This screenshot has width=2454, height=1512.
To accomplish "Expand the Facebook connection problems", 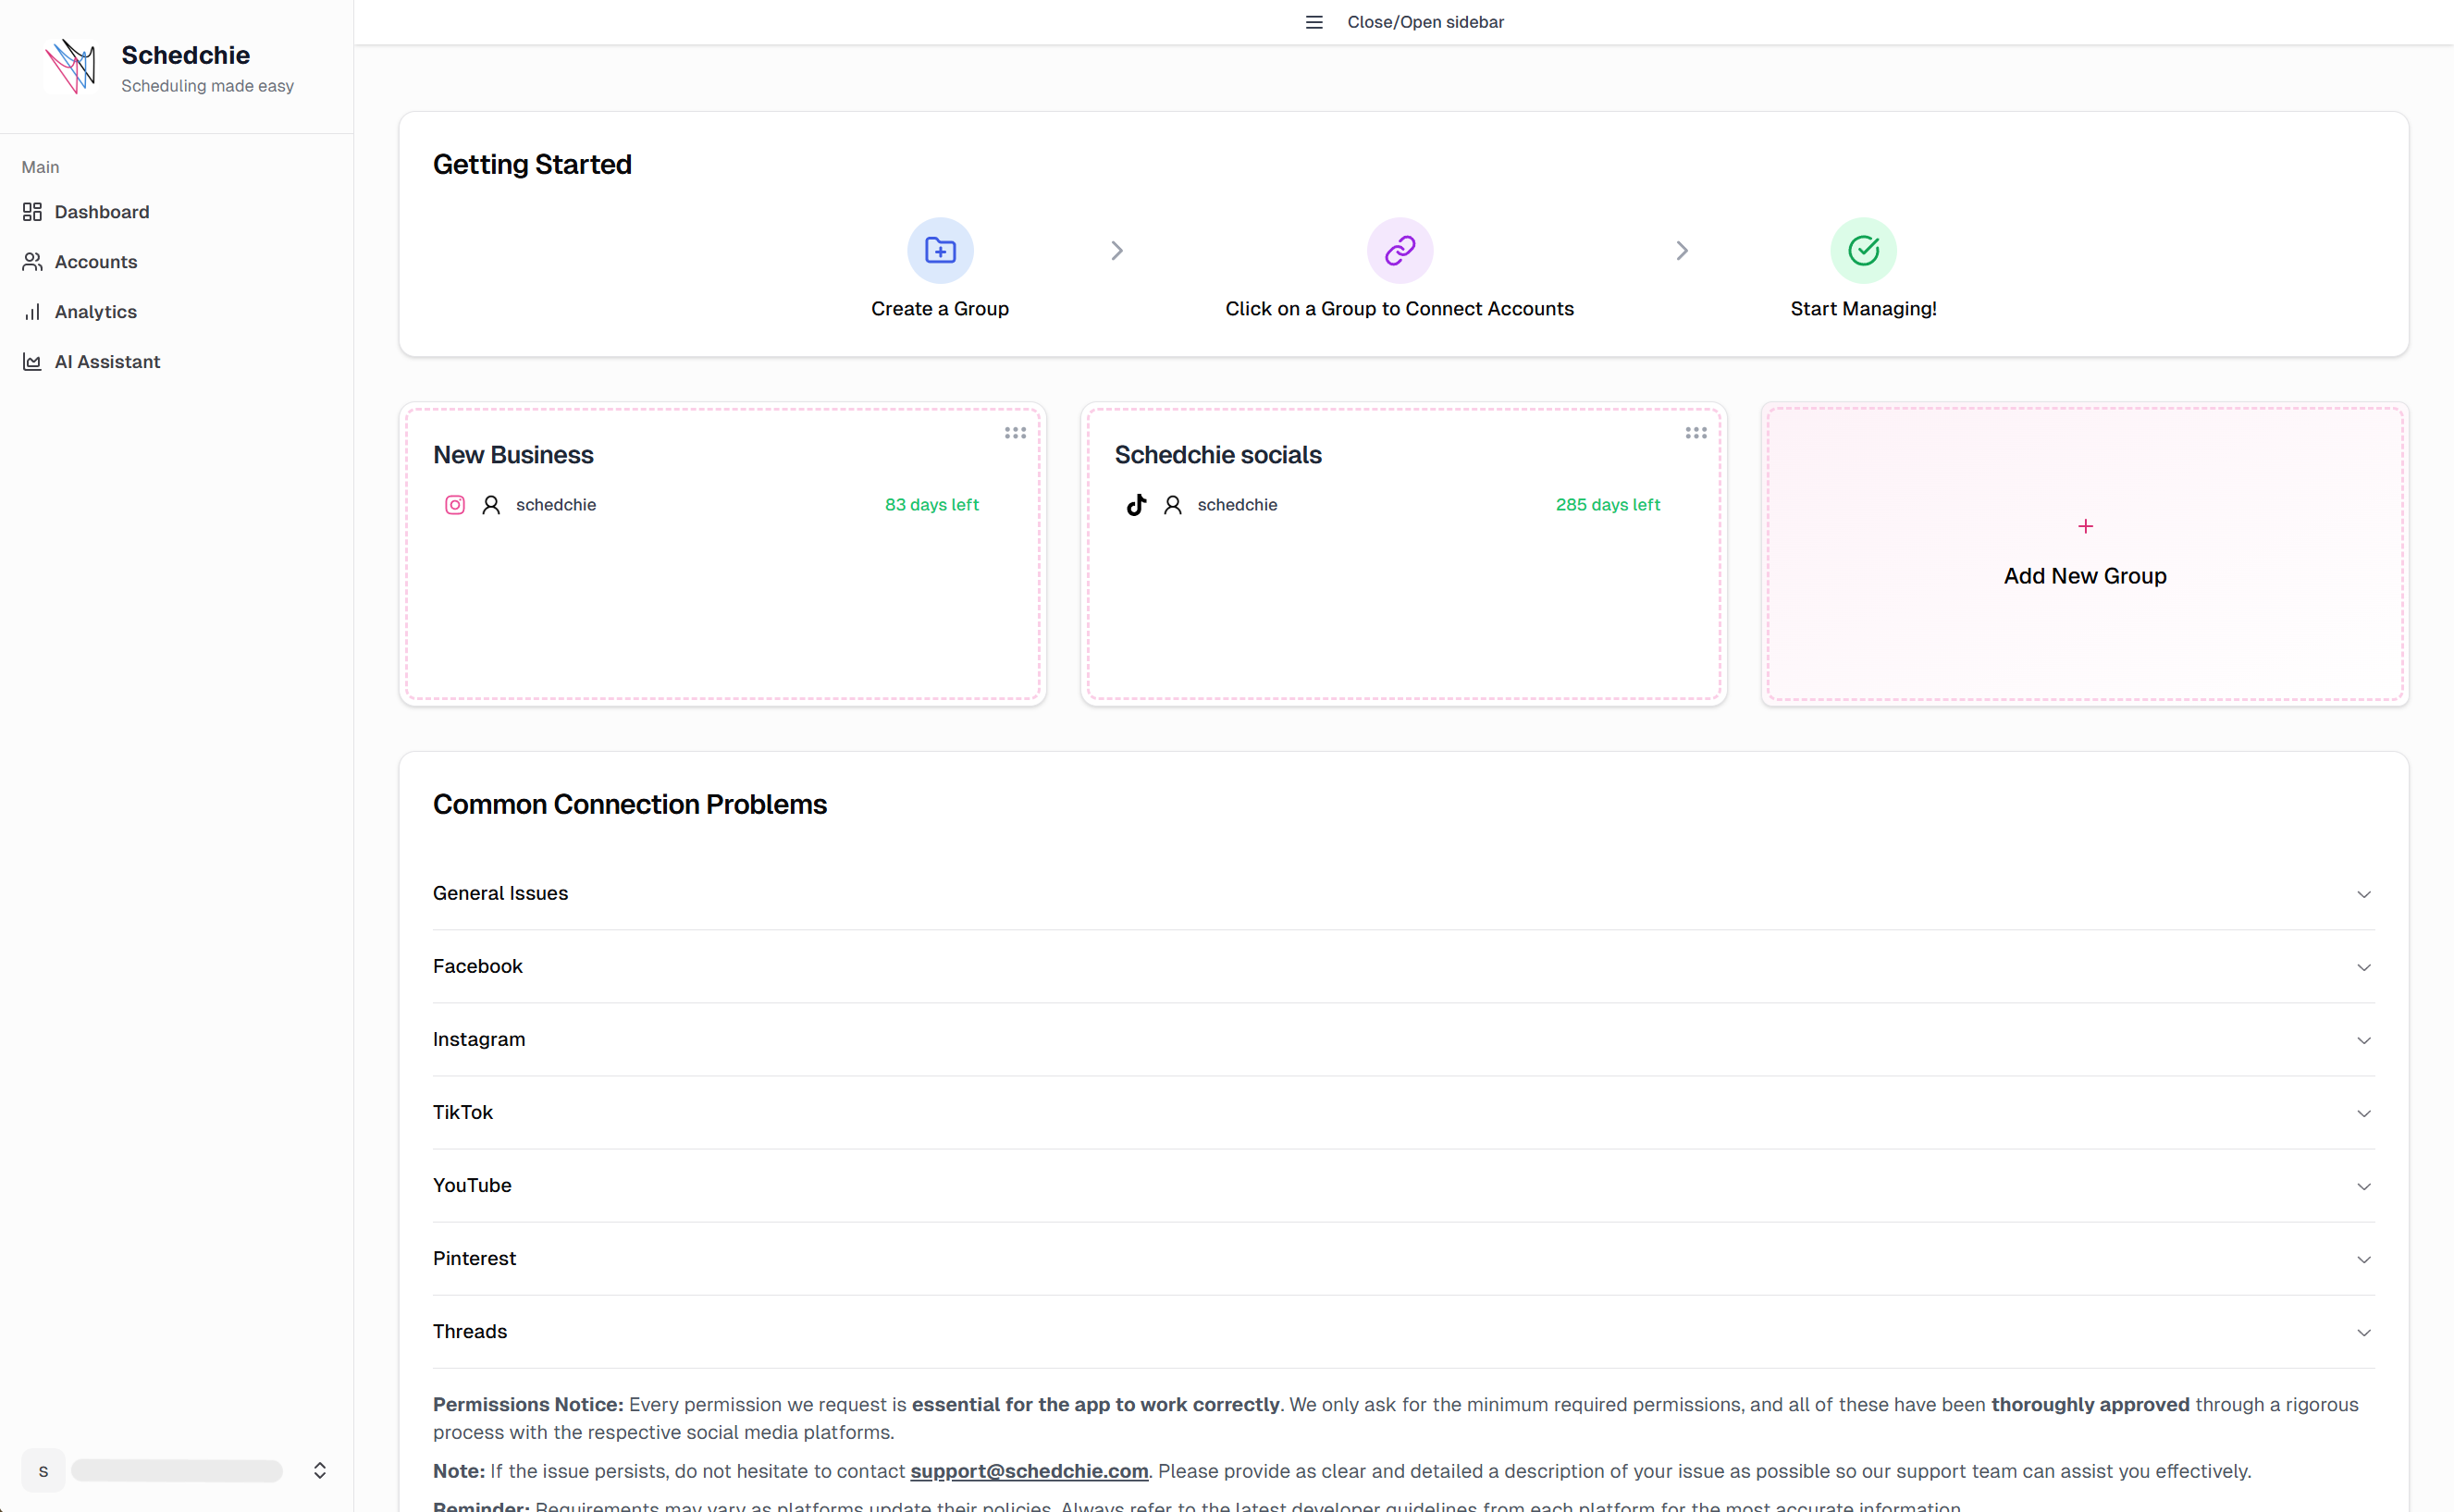I will coord(1403,967).
